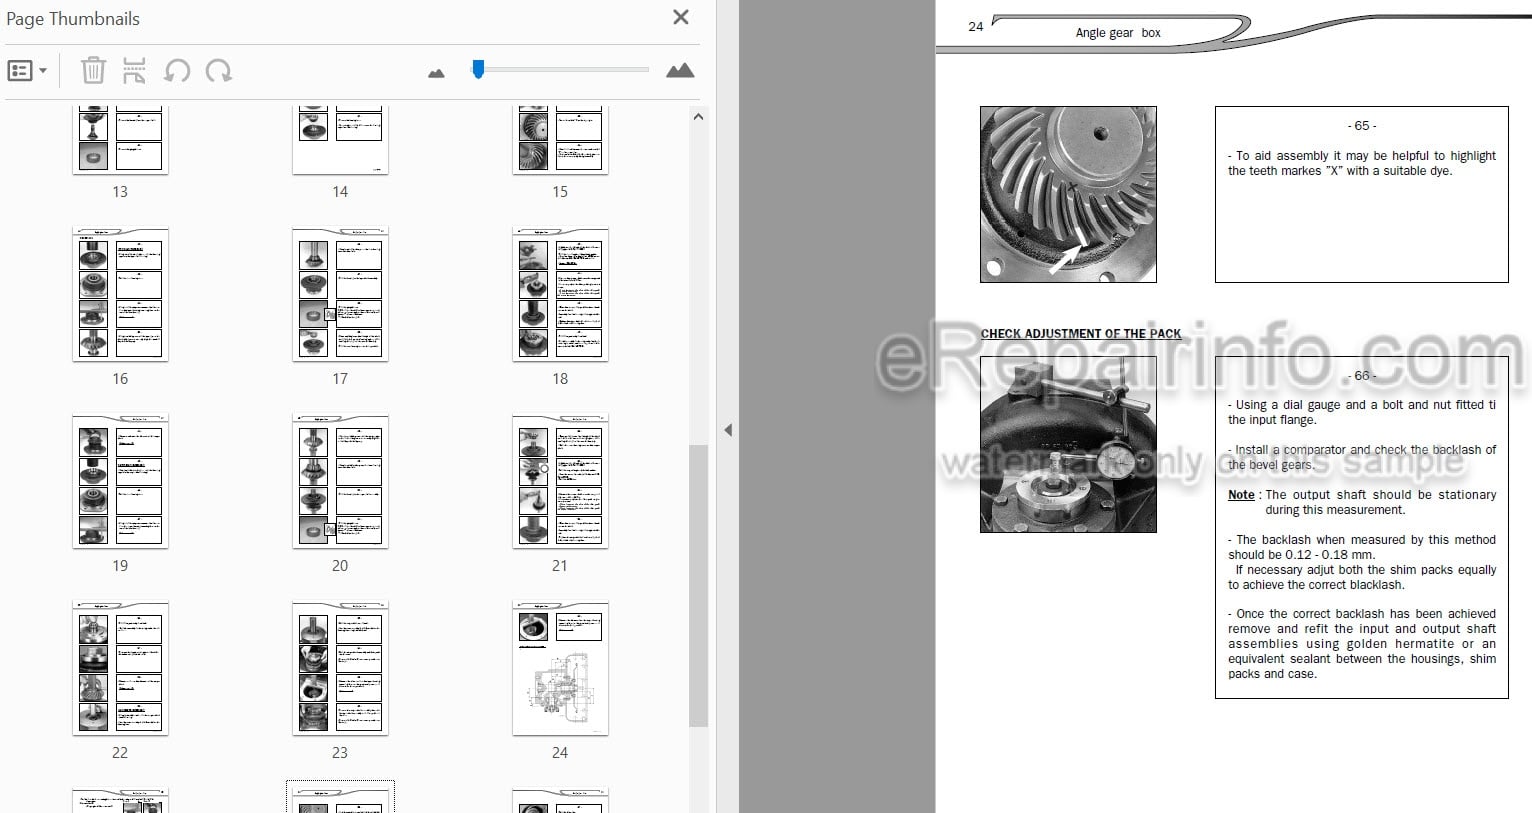This screenshot has height=813, width=1532.
Task: Click the reduce thumbnail size icon
Action: [x=436, y=73]
